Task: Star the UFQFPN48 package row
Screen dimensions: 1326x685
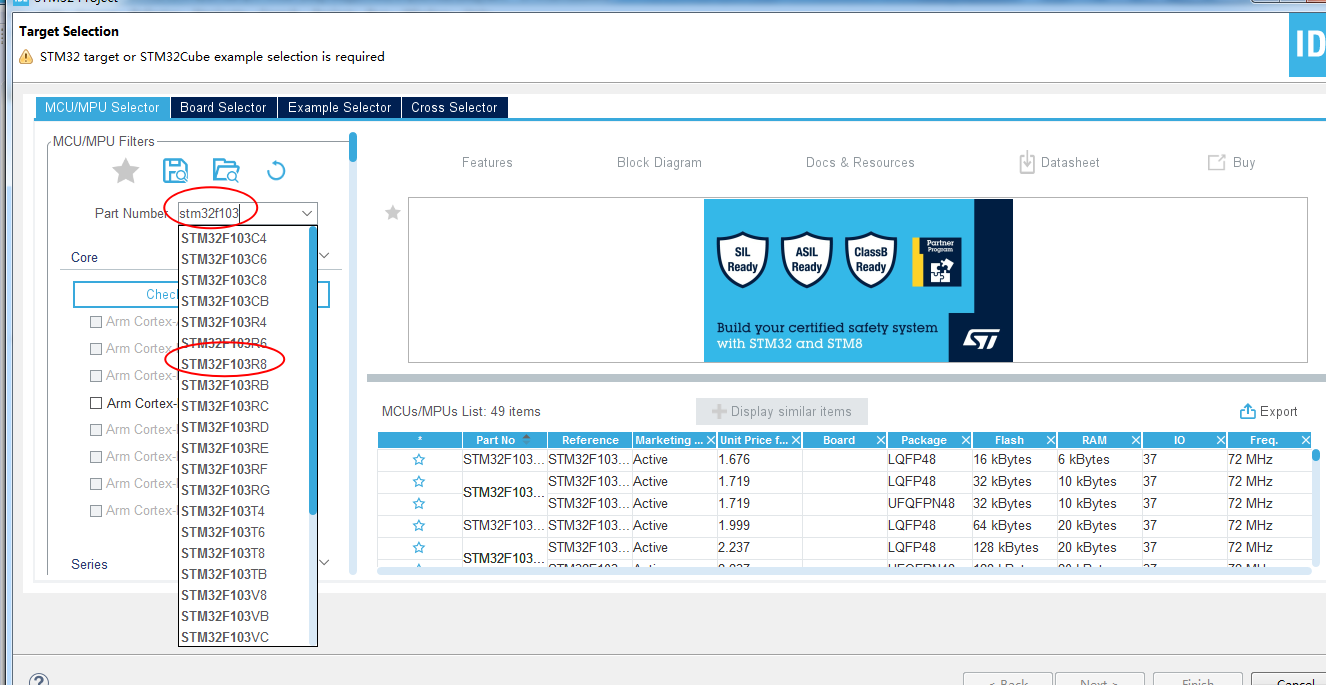Action: tap(419, 504)
